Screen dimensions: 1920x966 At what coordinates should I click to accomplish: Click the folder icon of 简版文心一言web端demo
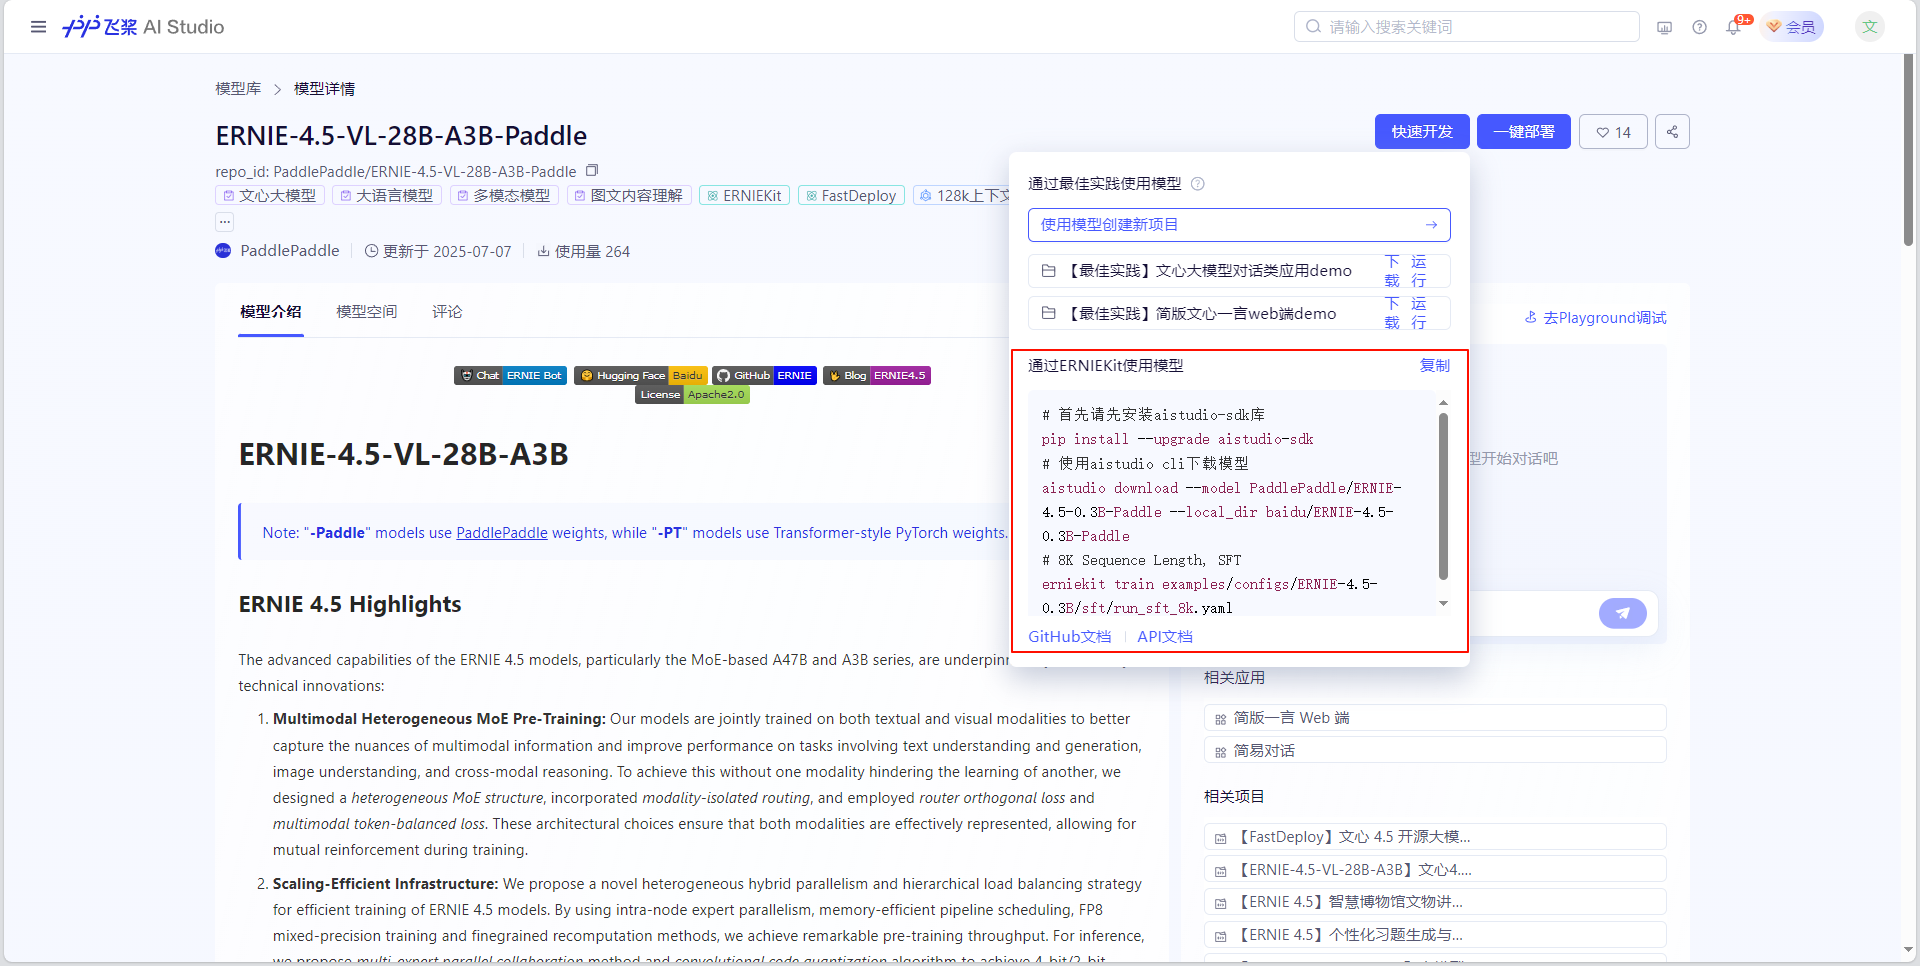(x=1049, y=313)
